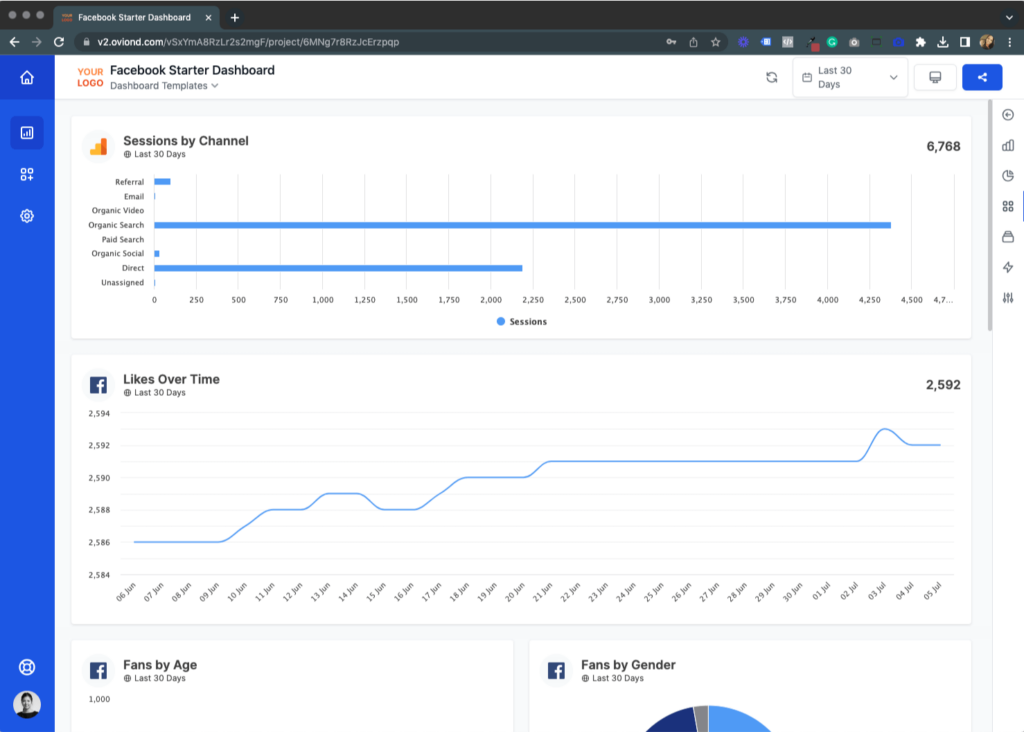The image size is (1024, 732).
Task: Click the Sessions by Channel widget title
Action: tap(186, 140)
